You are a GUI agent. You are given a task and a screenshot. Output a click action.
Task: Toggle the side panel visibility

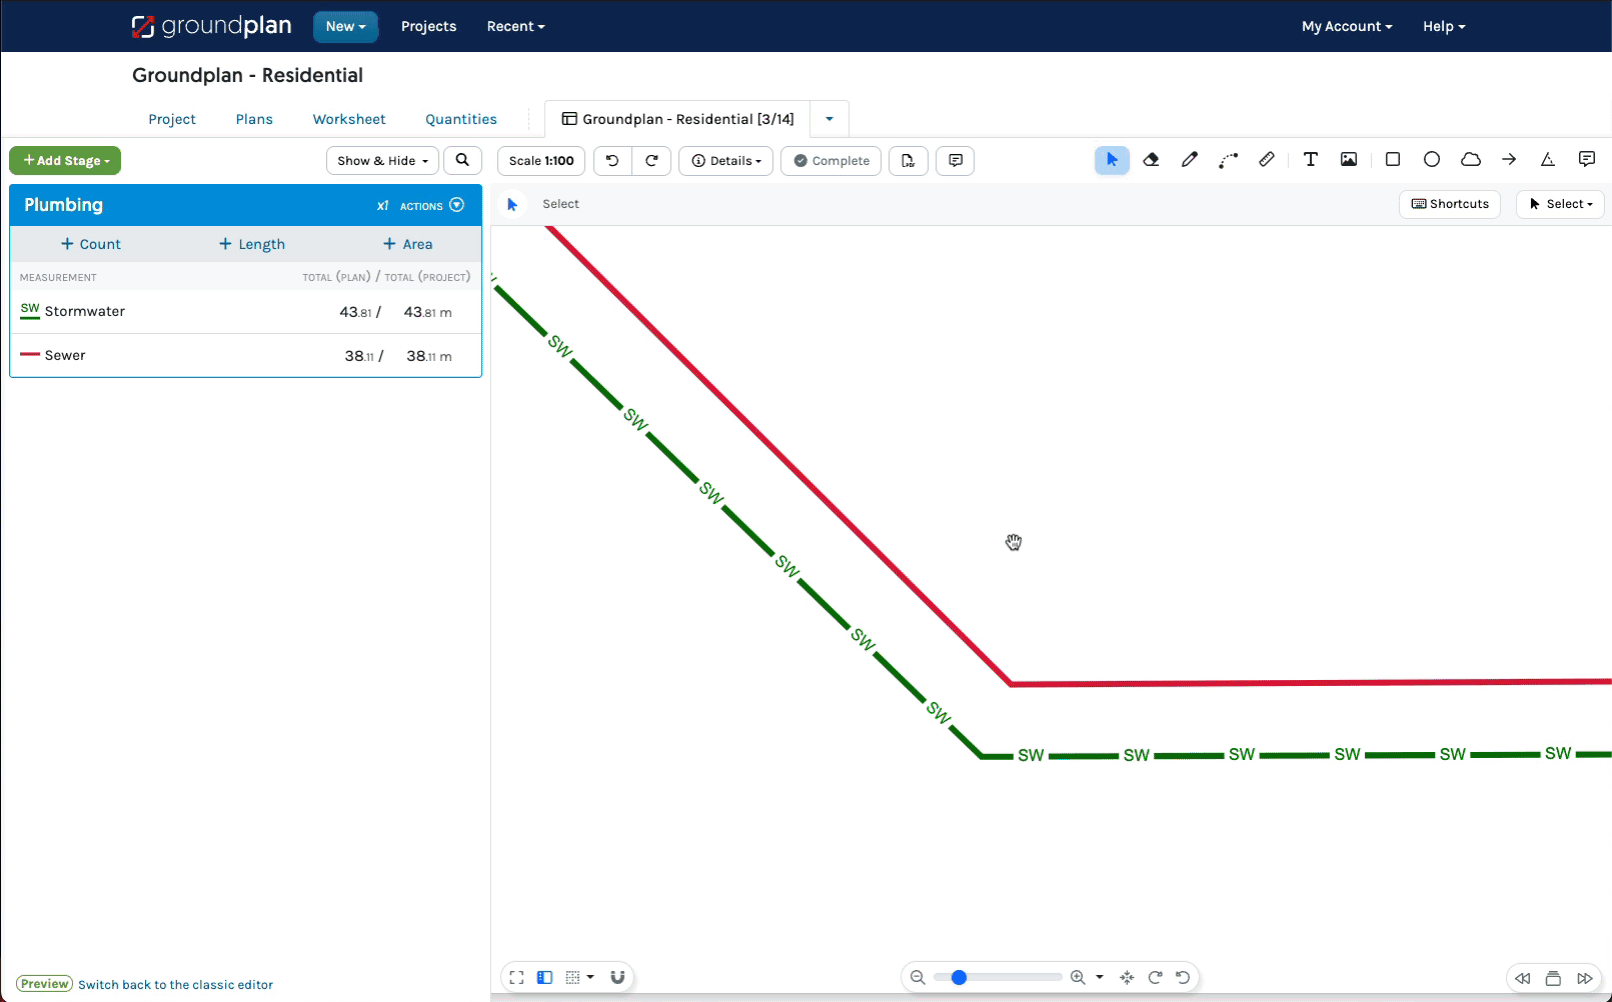545,977
